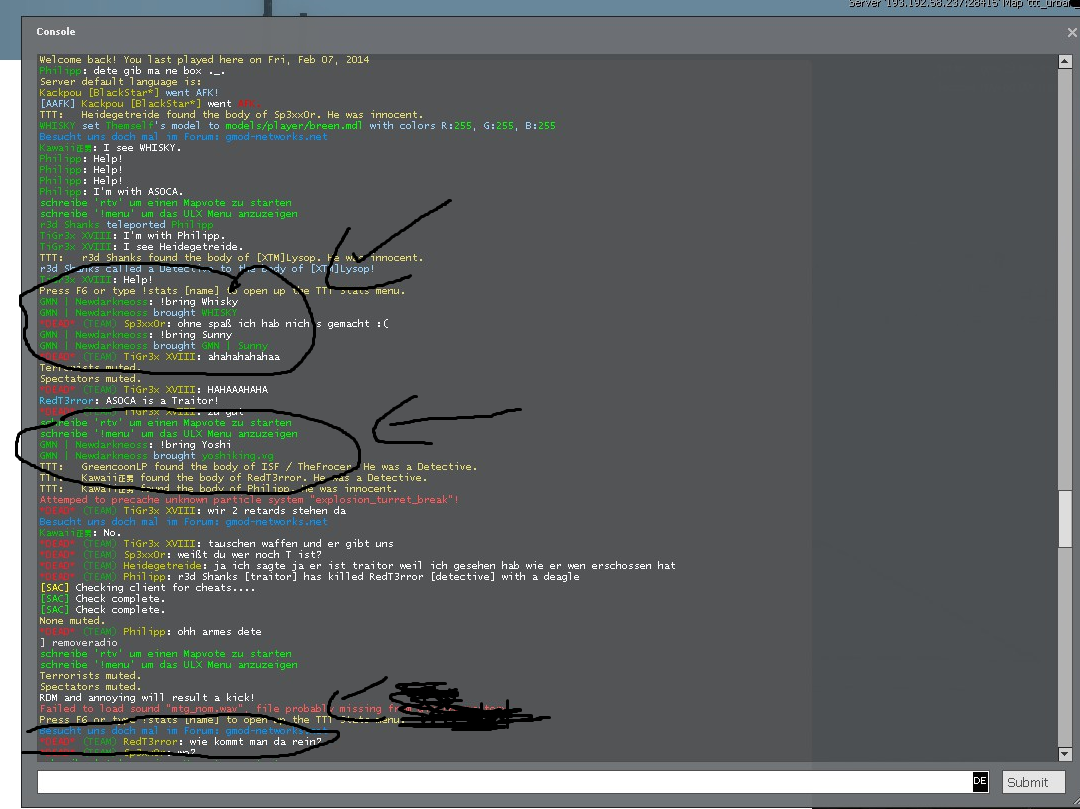
Task: Click 'Newdarkneoss brought WHISKY' line
Action: [138, 313]
